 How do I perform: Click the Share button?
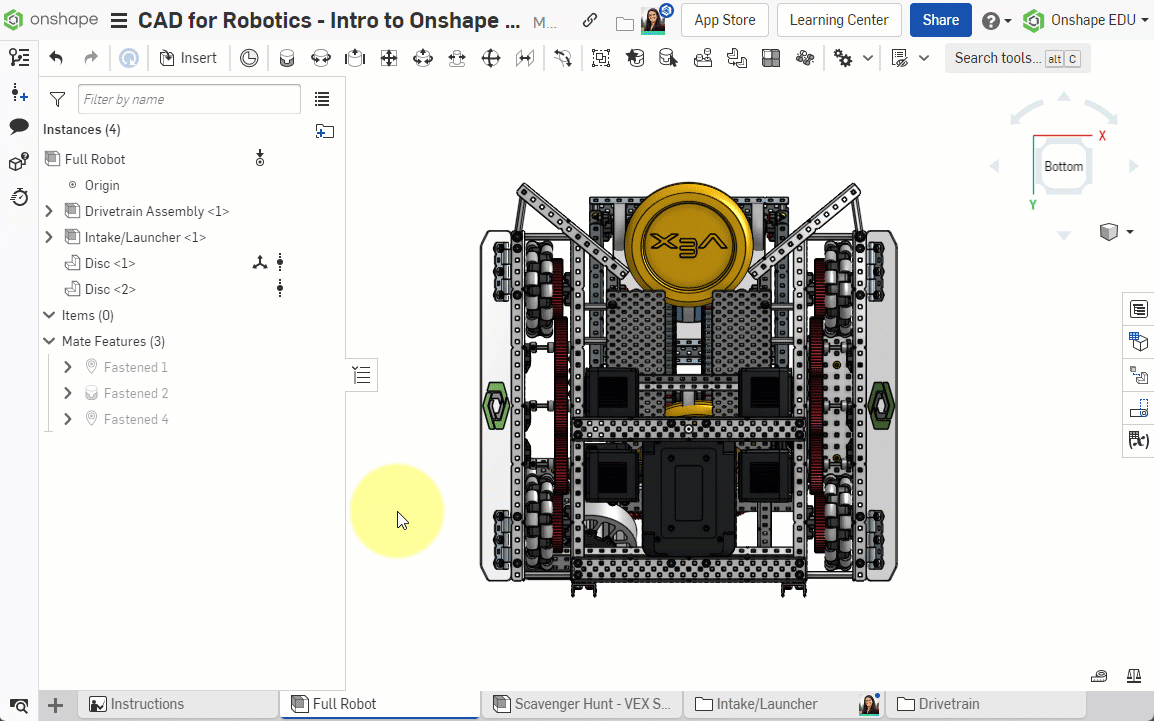940,19
